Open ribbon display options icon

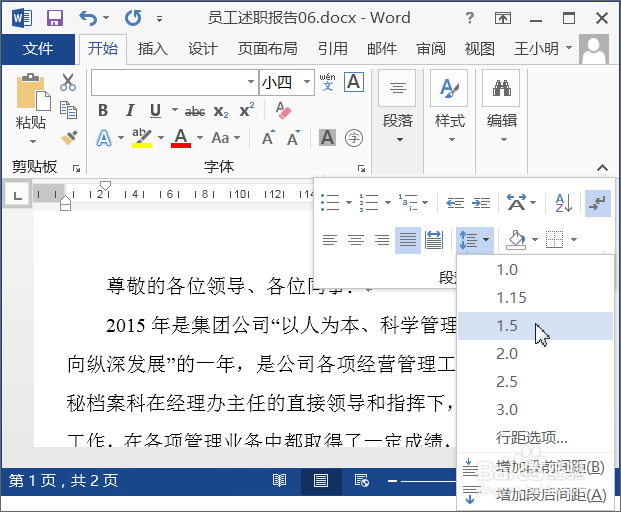(503, 18)
